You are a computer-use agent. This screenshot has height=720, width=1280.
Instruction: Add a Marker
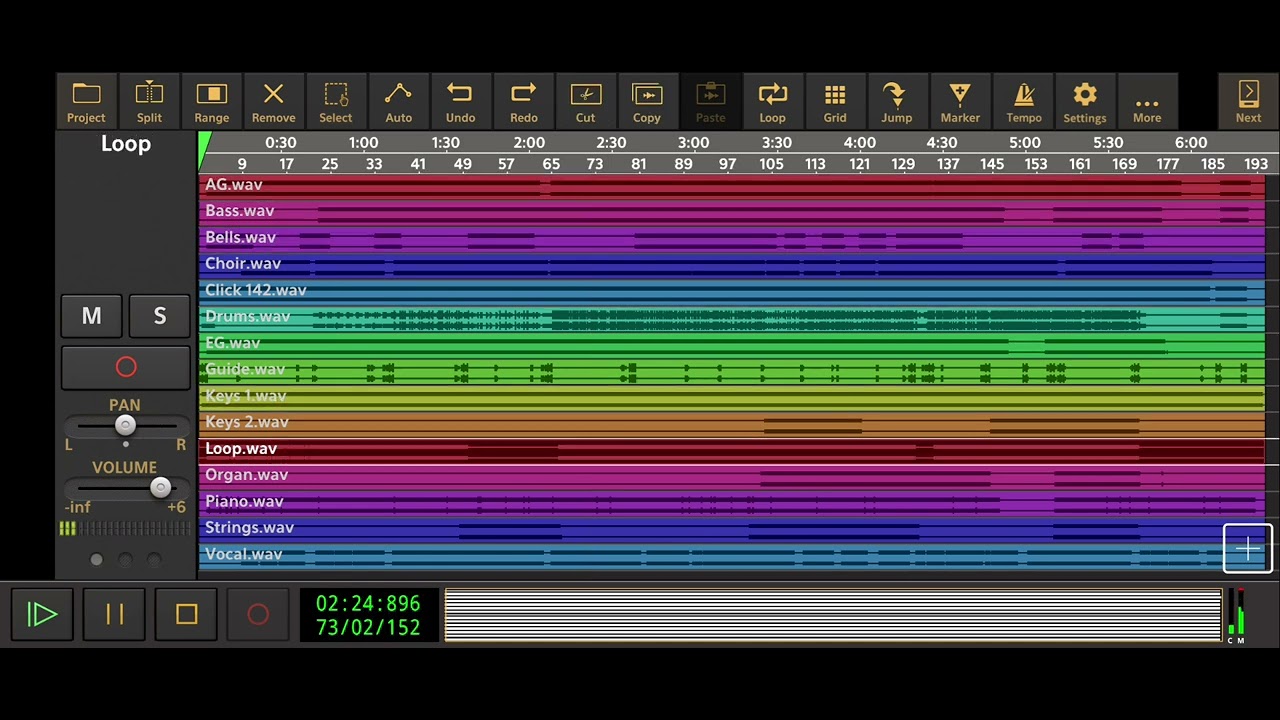point(960,102)
